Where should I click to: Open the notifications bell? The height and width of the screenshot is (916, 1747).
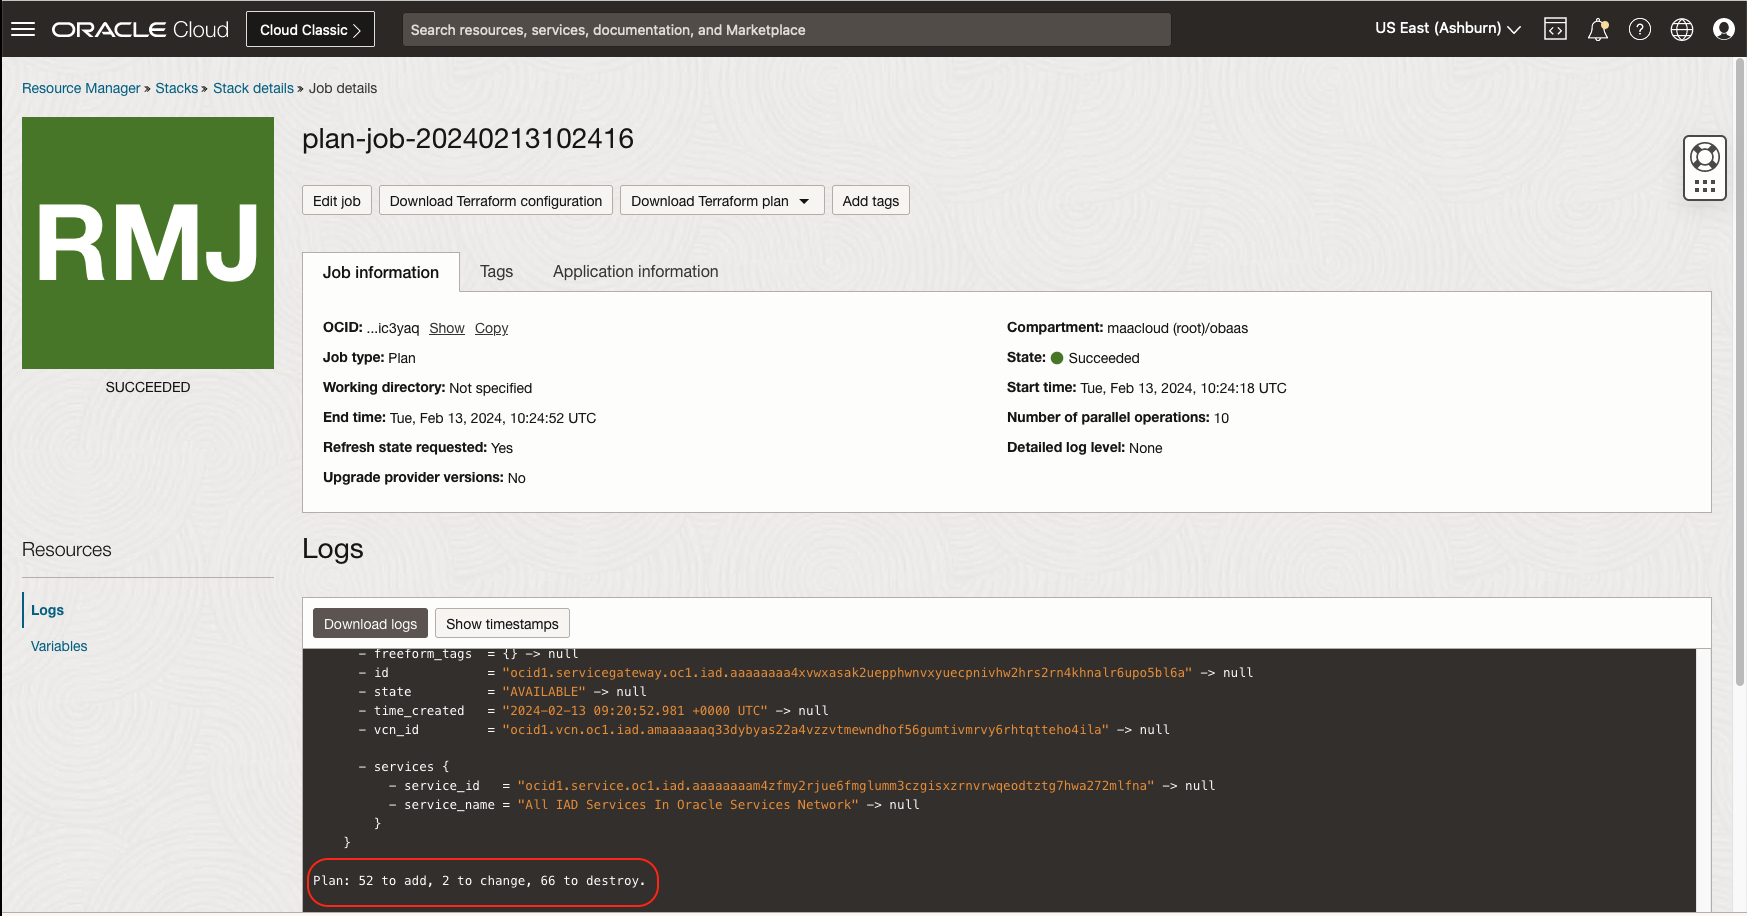click(1597, 29)
